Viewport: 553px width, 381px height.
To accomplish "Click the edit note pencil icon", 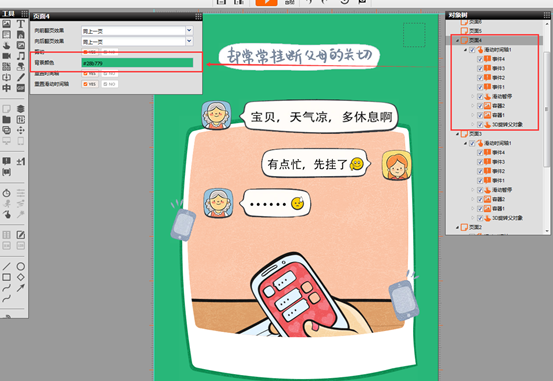I will pyautogui.click(x=21, y=235).
